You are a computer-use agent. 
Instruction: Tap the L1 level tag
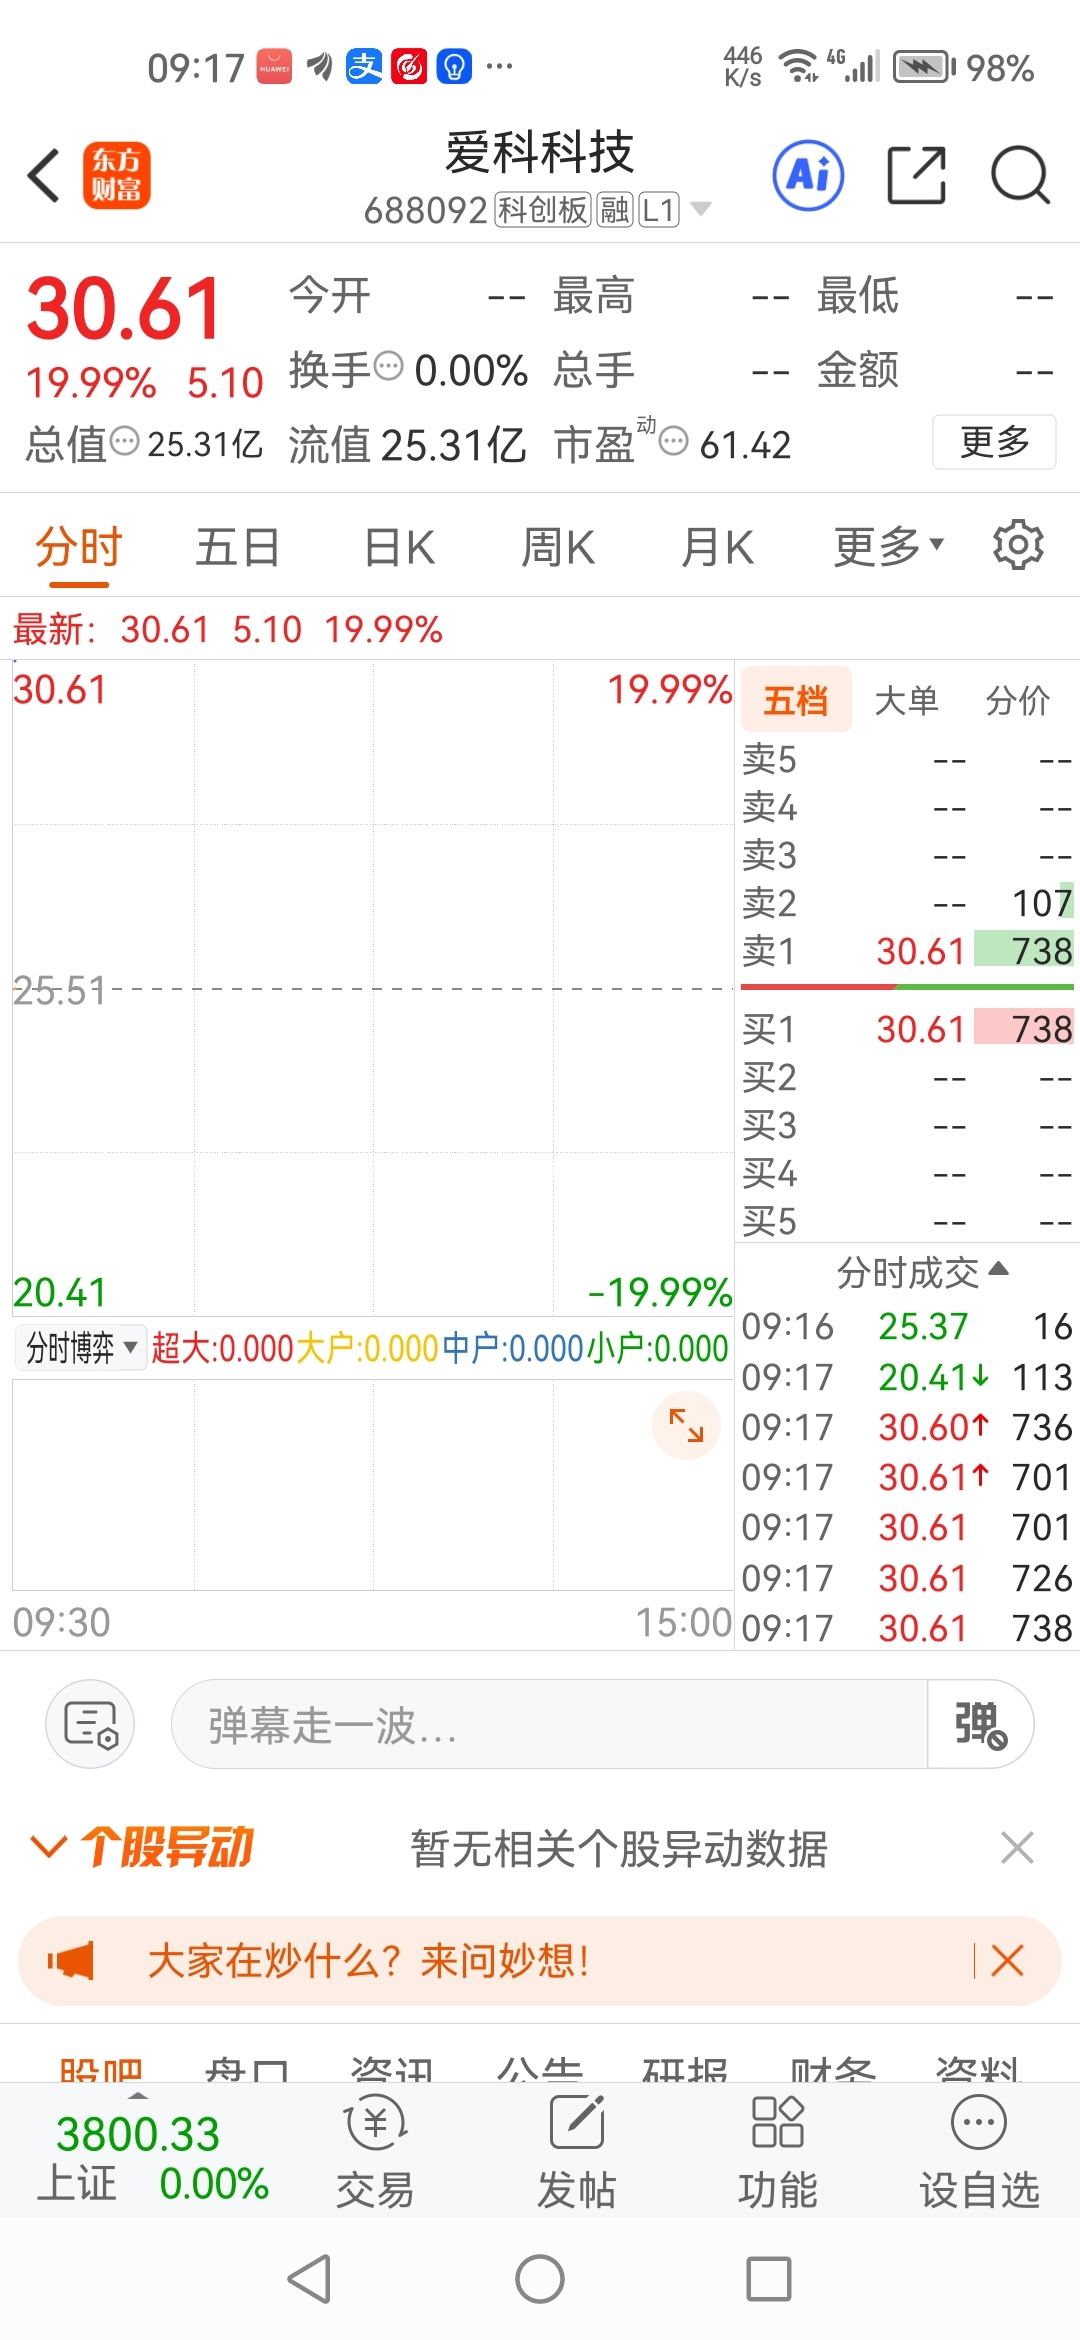click(x=659, y=210)
